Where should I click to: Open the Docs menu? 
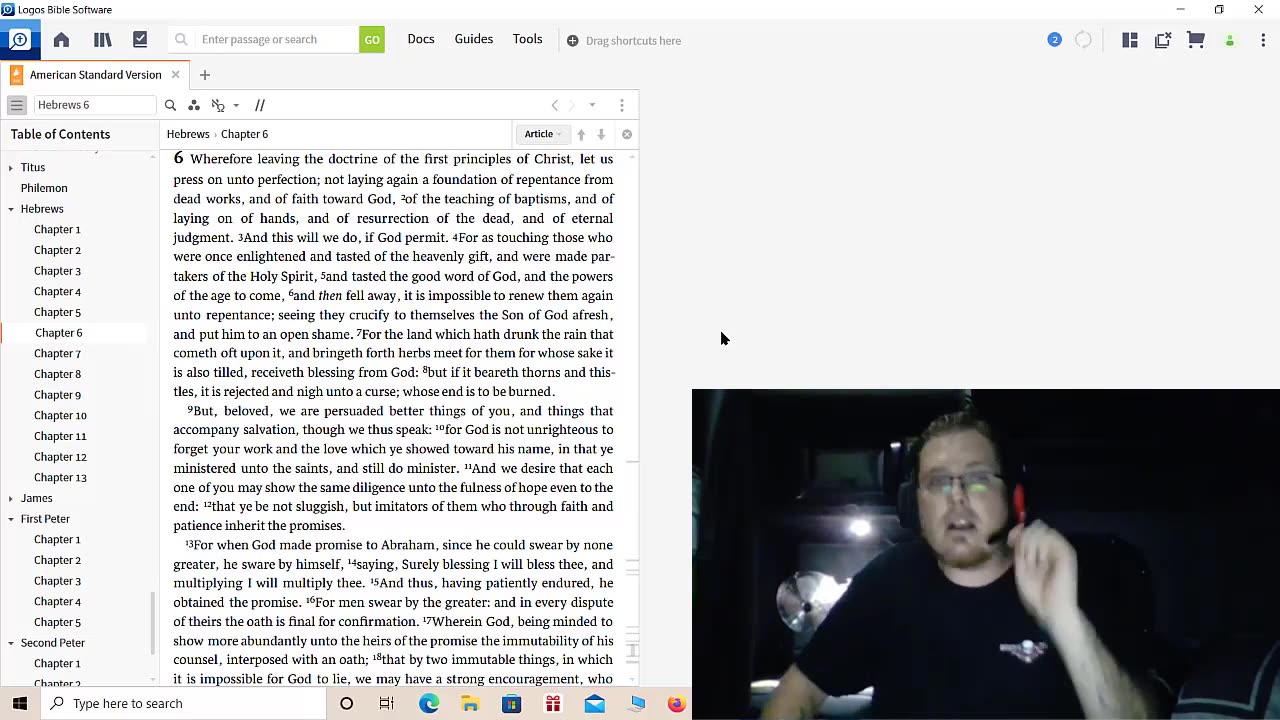click(421, 39)
